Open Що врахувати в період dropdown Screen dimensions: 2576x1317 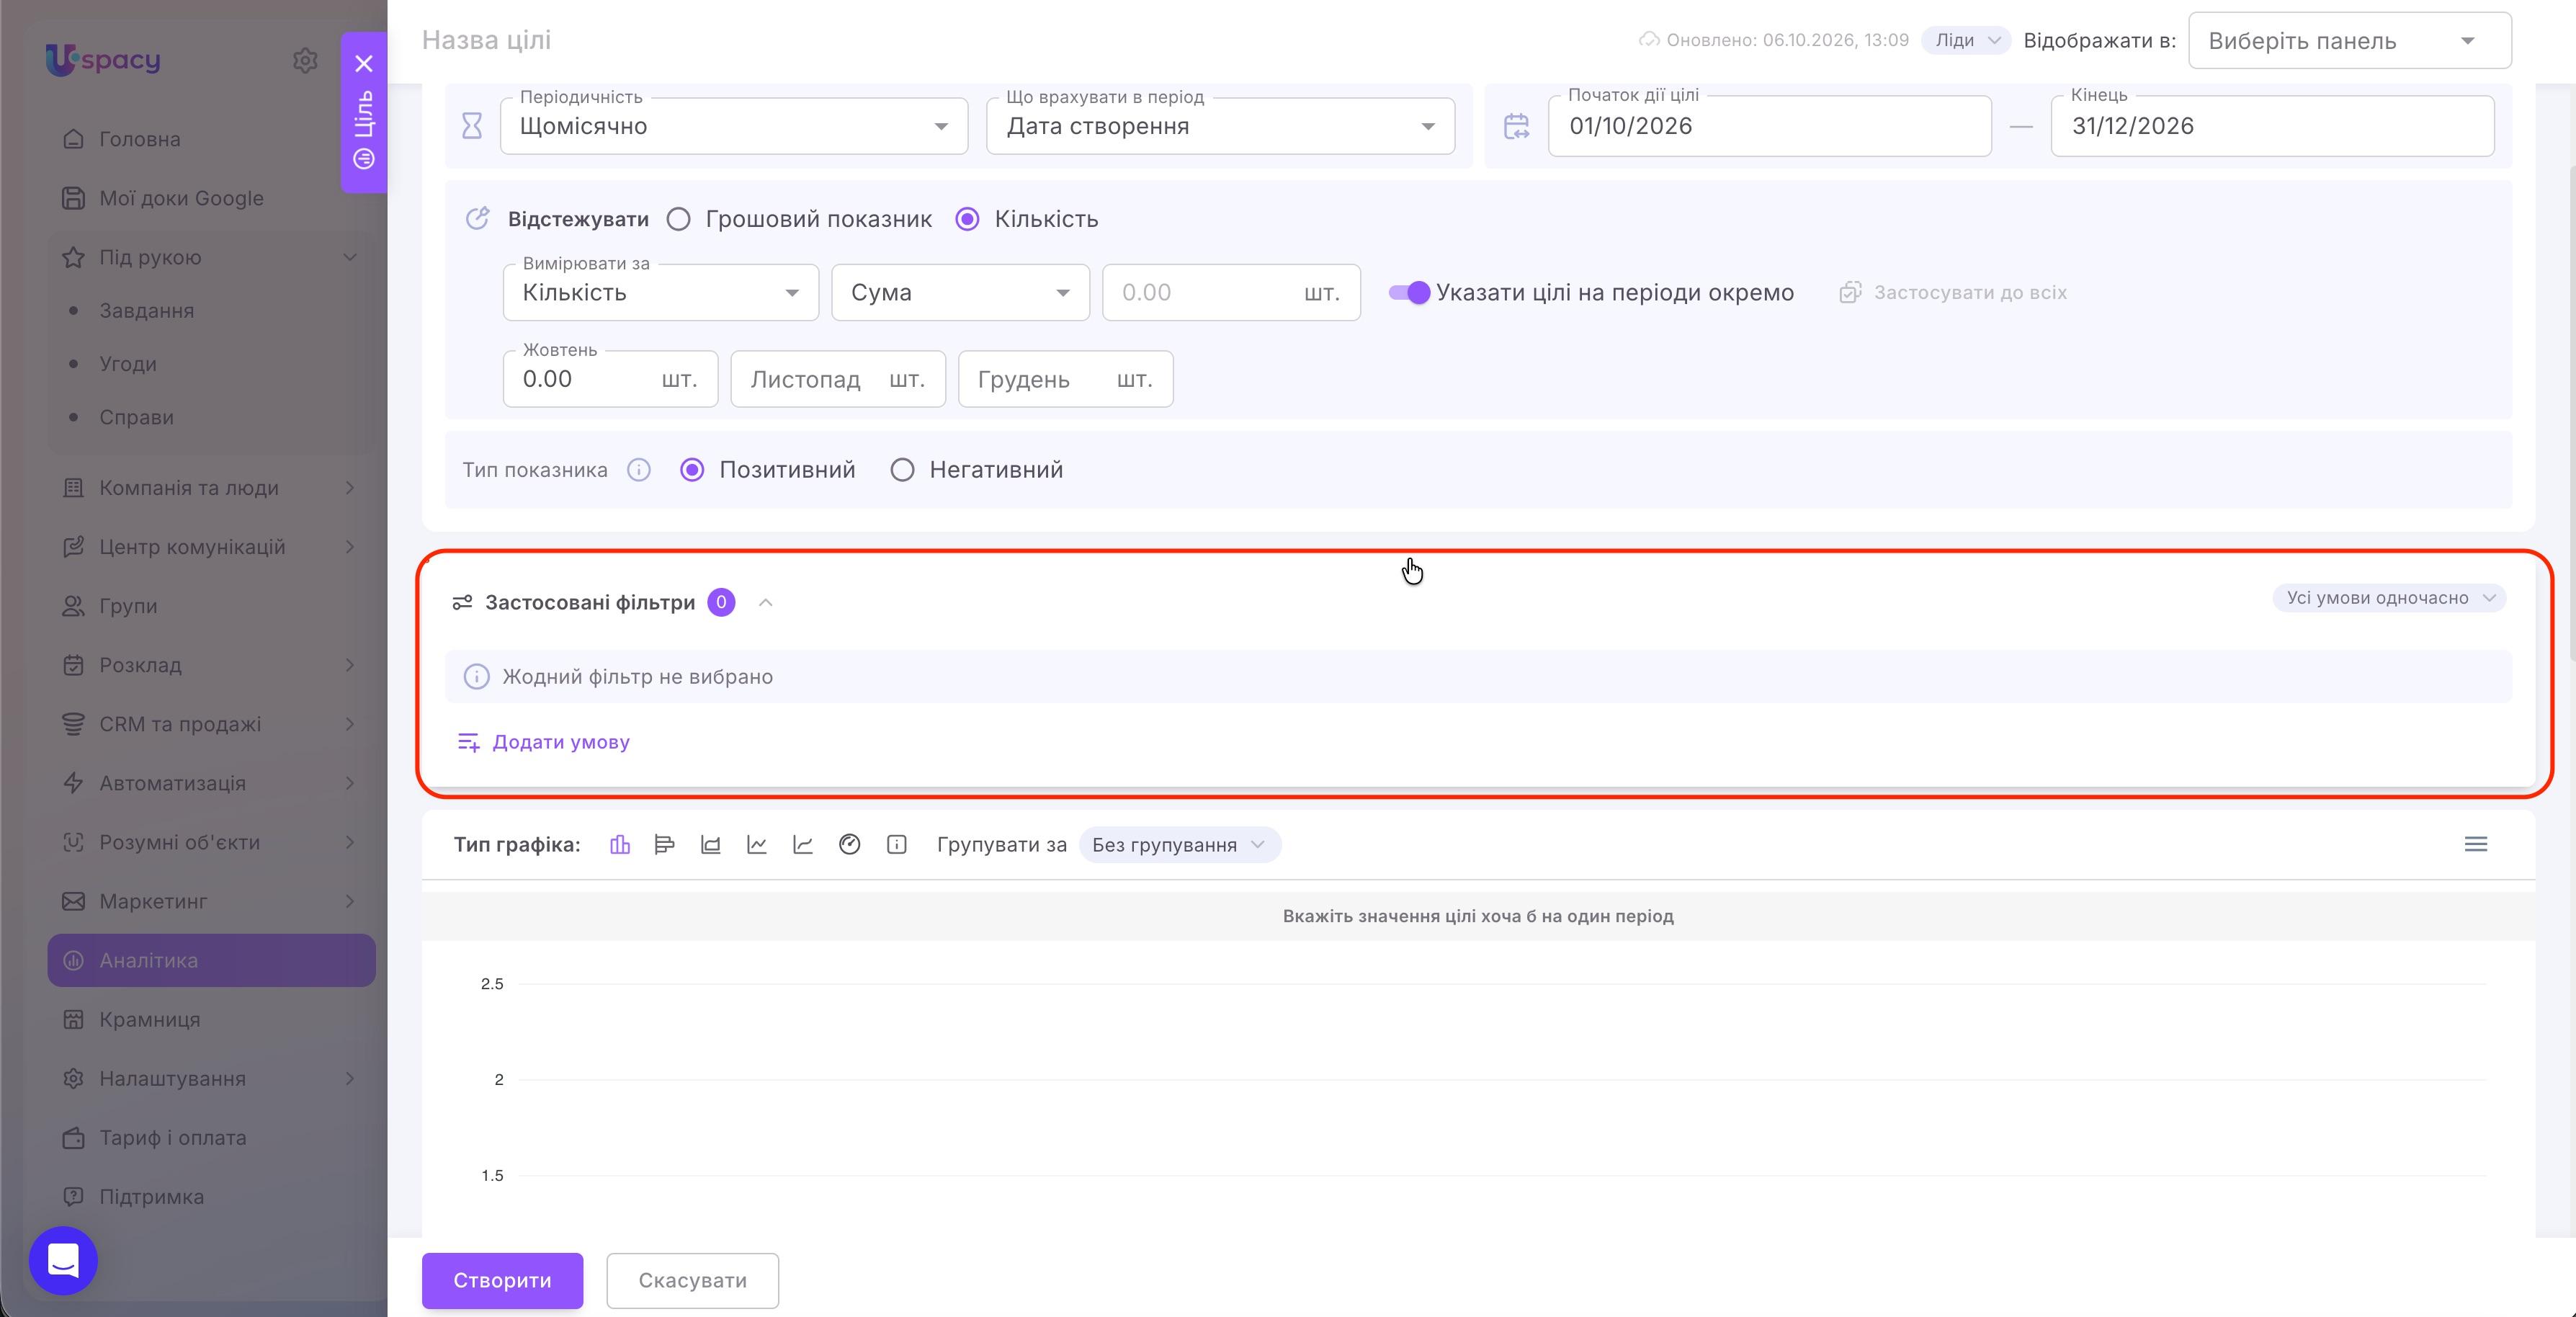click(x=1220, y=126)
